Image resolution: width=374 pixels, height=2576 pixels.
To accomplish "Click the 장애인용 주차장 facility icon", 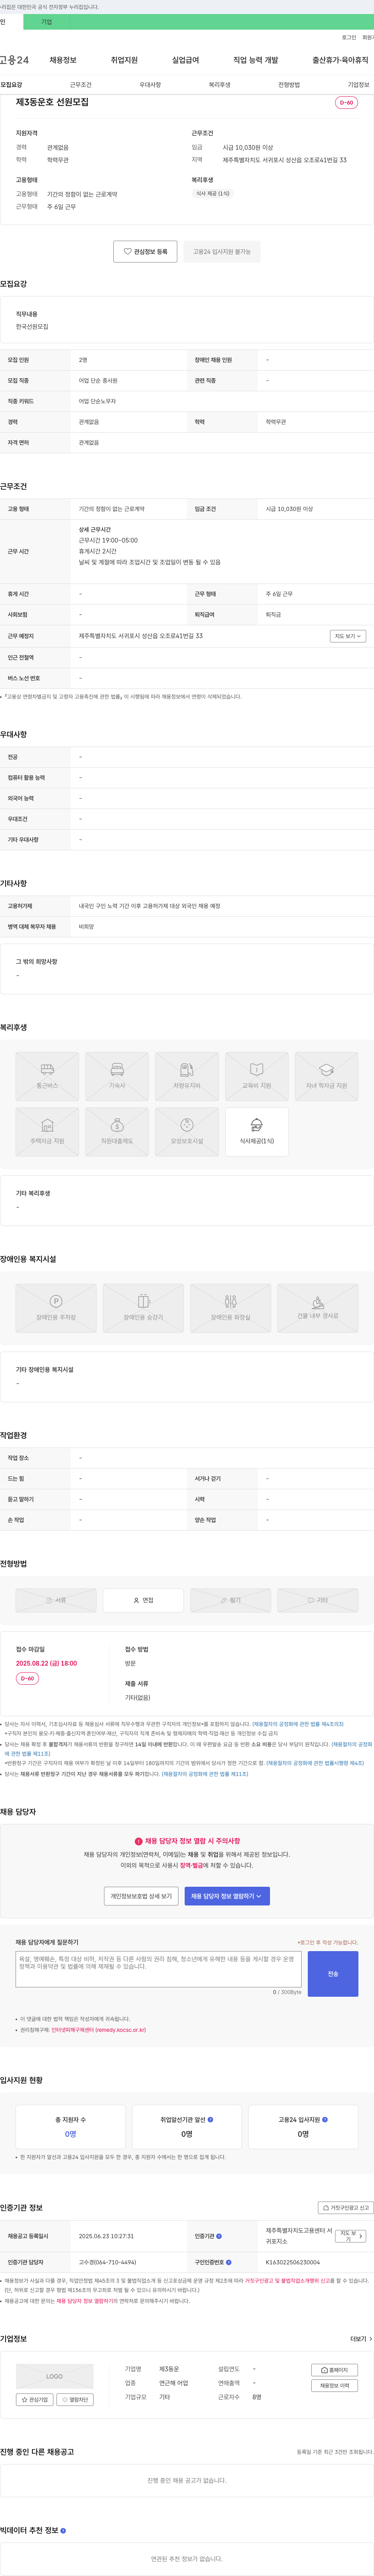I will (56, 1308).
